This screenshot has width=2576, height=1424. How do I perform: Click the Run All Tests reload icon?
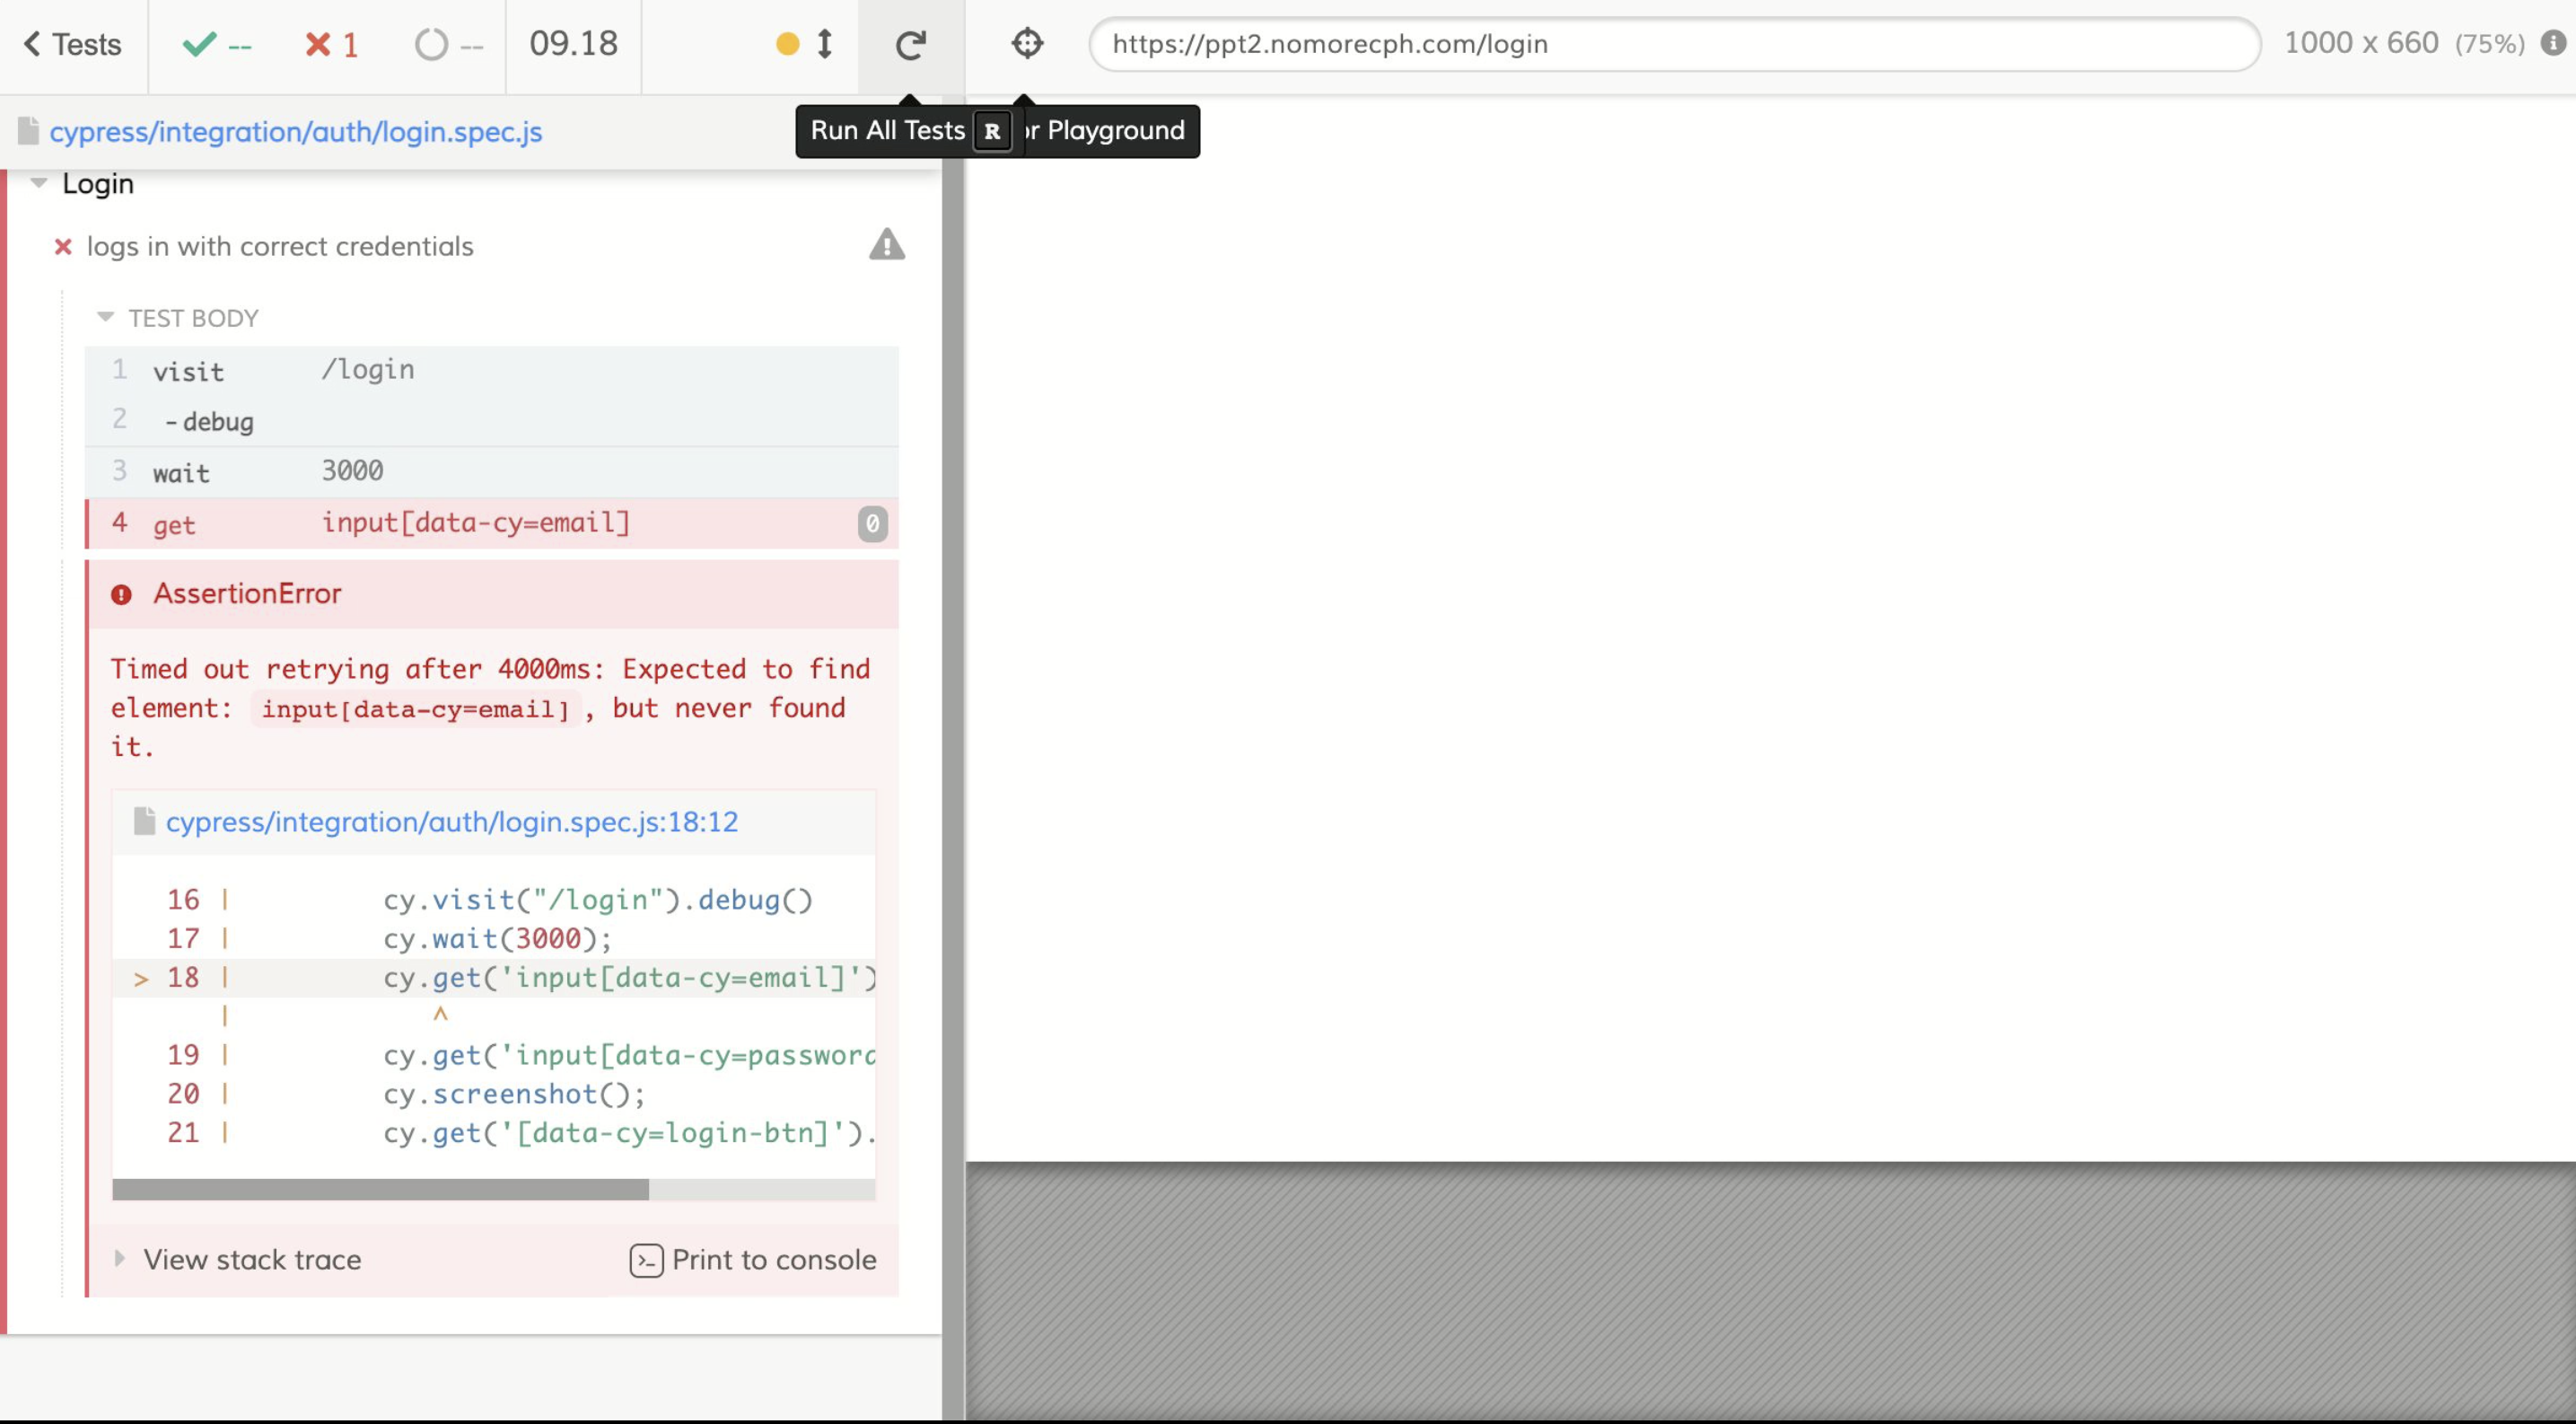pos(911,45)
